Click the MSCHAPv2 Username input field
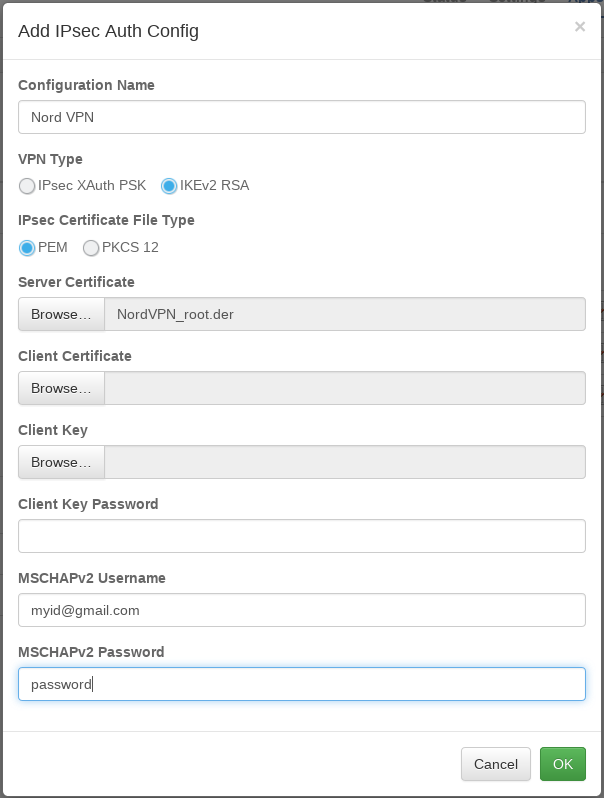Screen dimensions: 604x798 click(301, 610)
